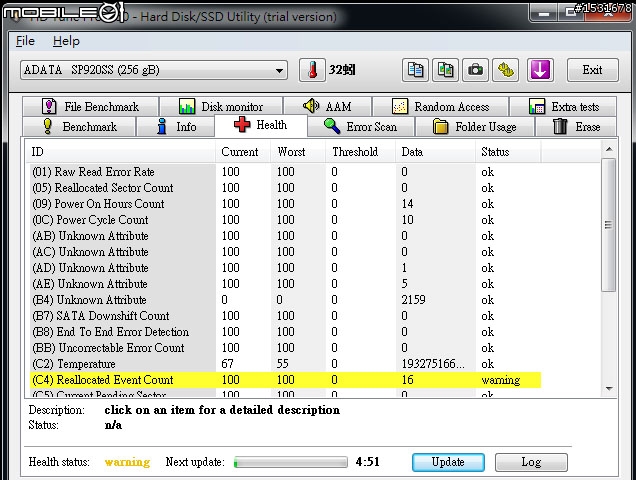
Task: Click the Exit button
Action: 593,70
